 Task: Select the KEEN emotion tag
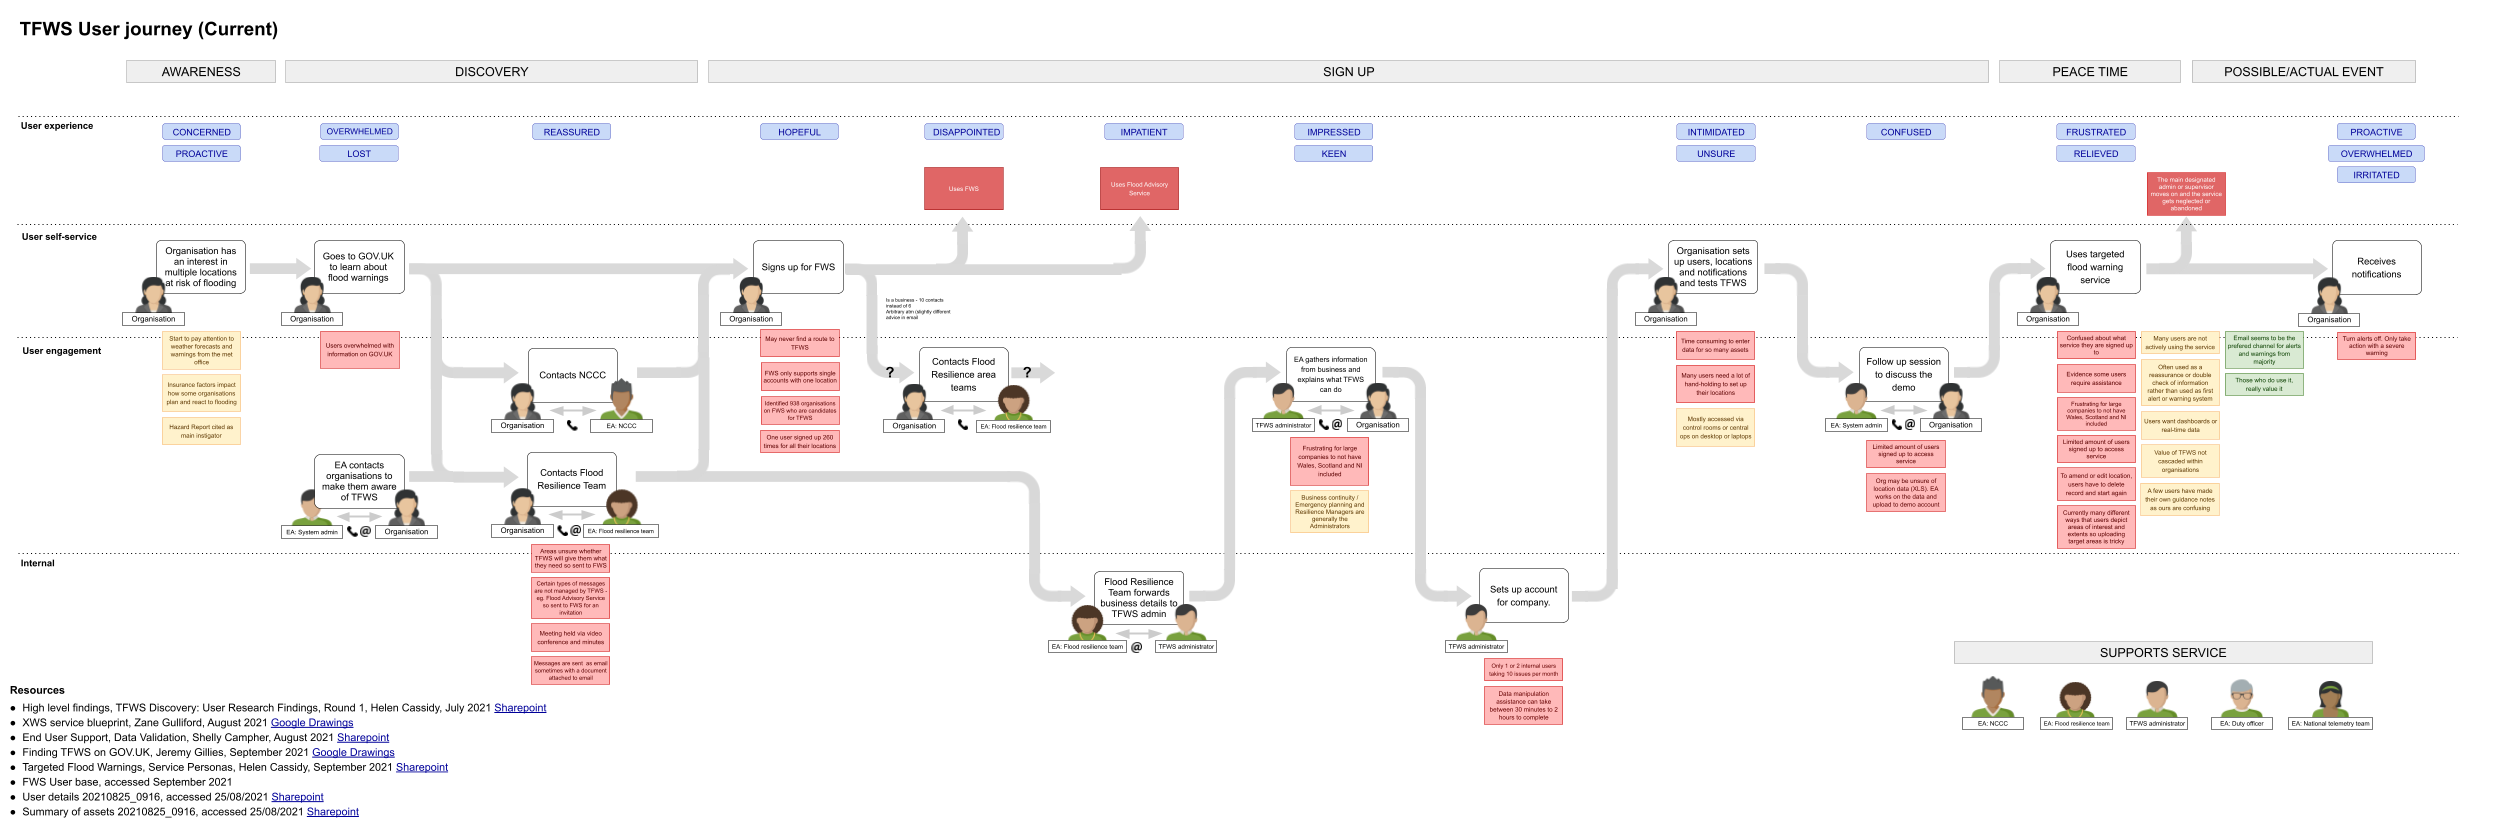[x=1333, y=154]
